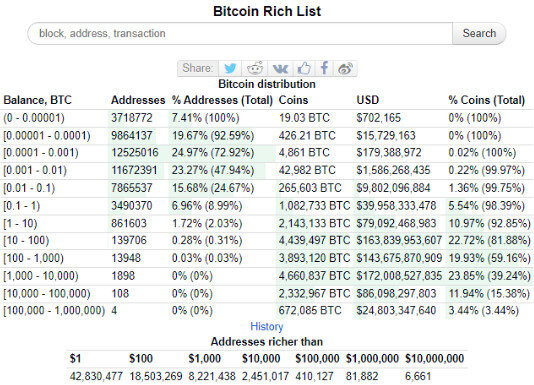
Task: Share on Weibo icon
Action: click(345, 68)
